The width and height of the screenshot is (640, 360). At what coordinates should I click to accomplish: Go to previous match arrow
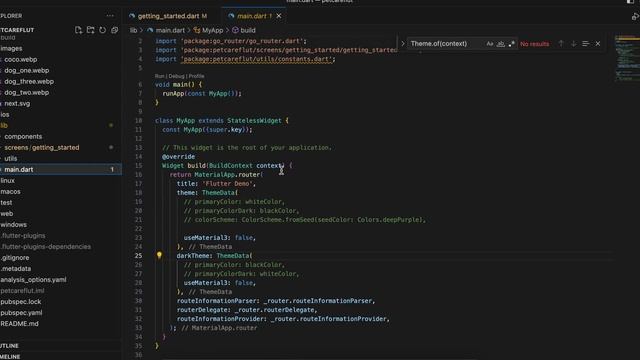click(561, 43)
